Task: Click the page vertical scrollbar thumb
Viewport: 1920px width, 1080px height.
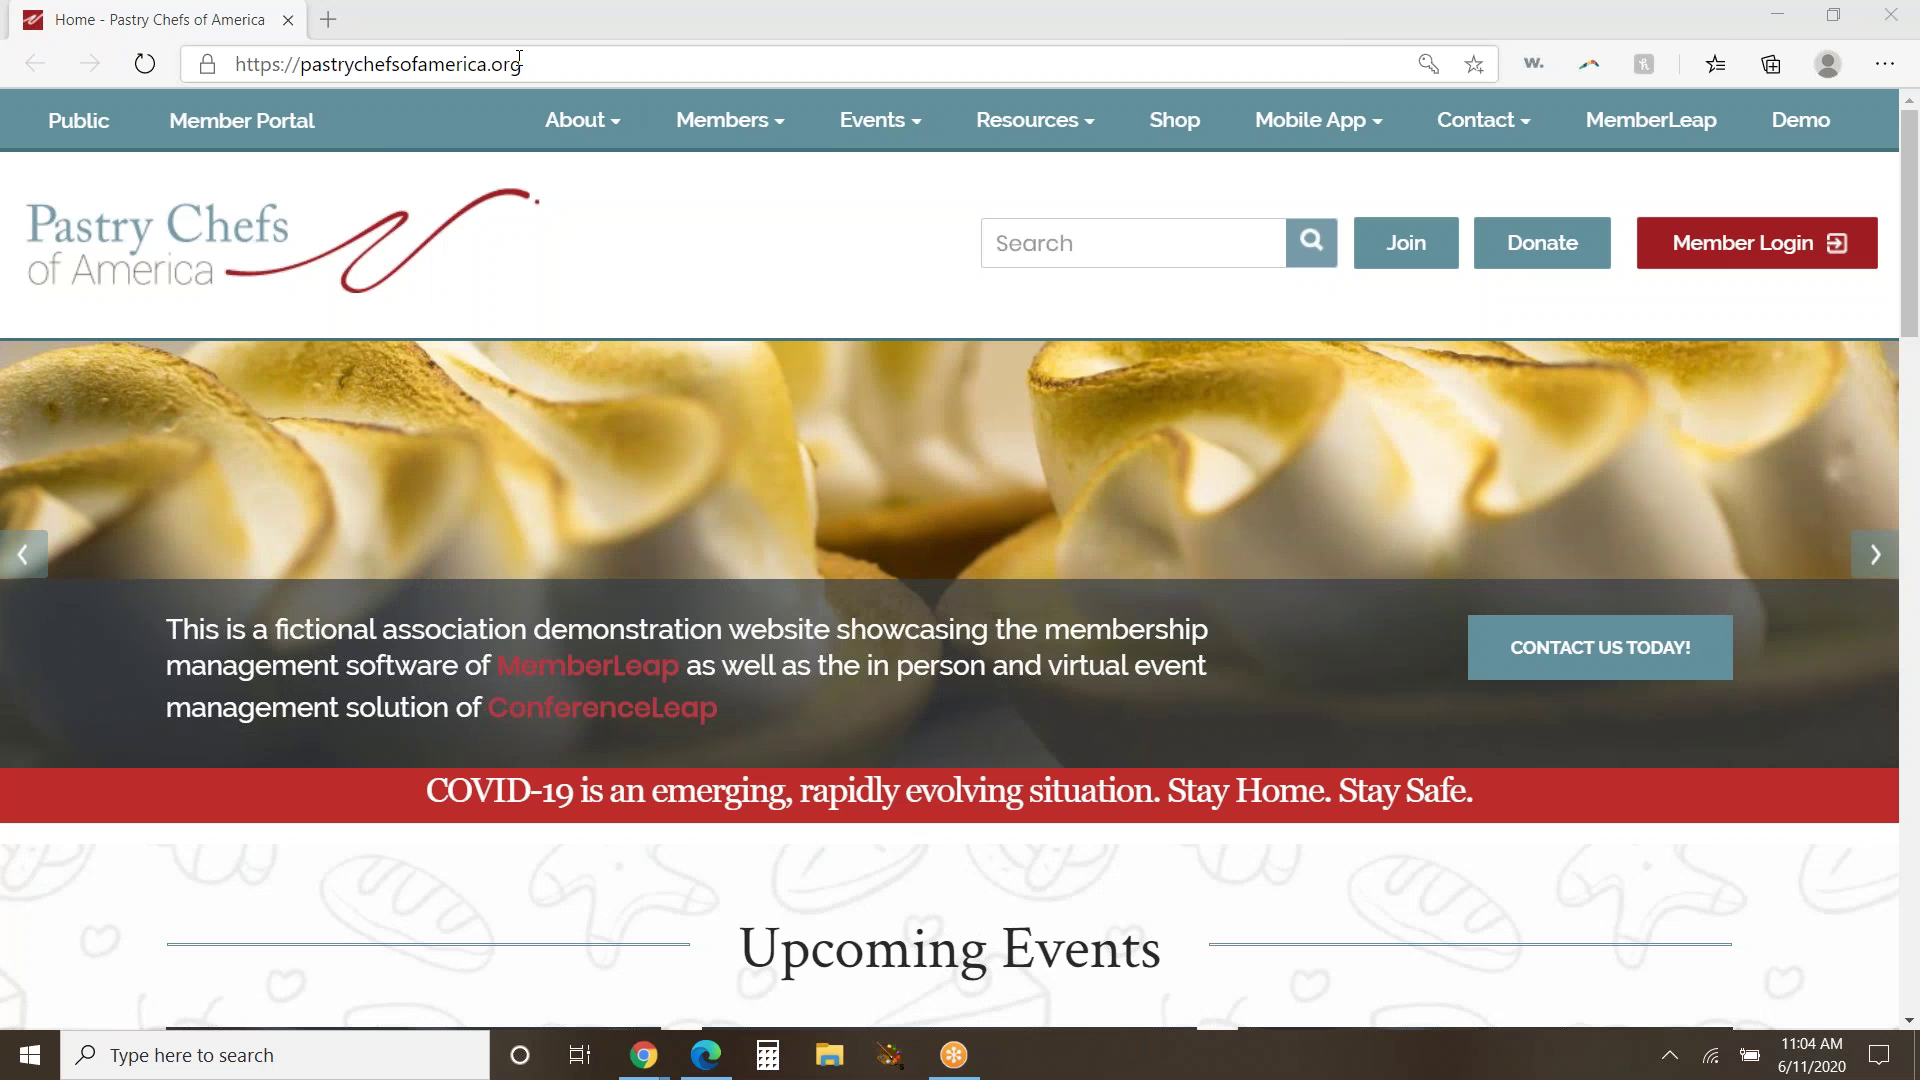Action: [x=1909, y=222]
